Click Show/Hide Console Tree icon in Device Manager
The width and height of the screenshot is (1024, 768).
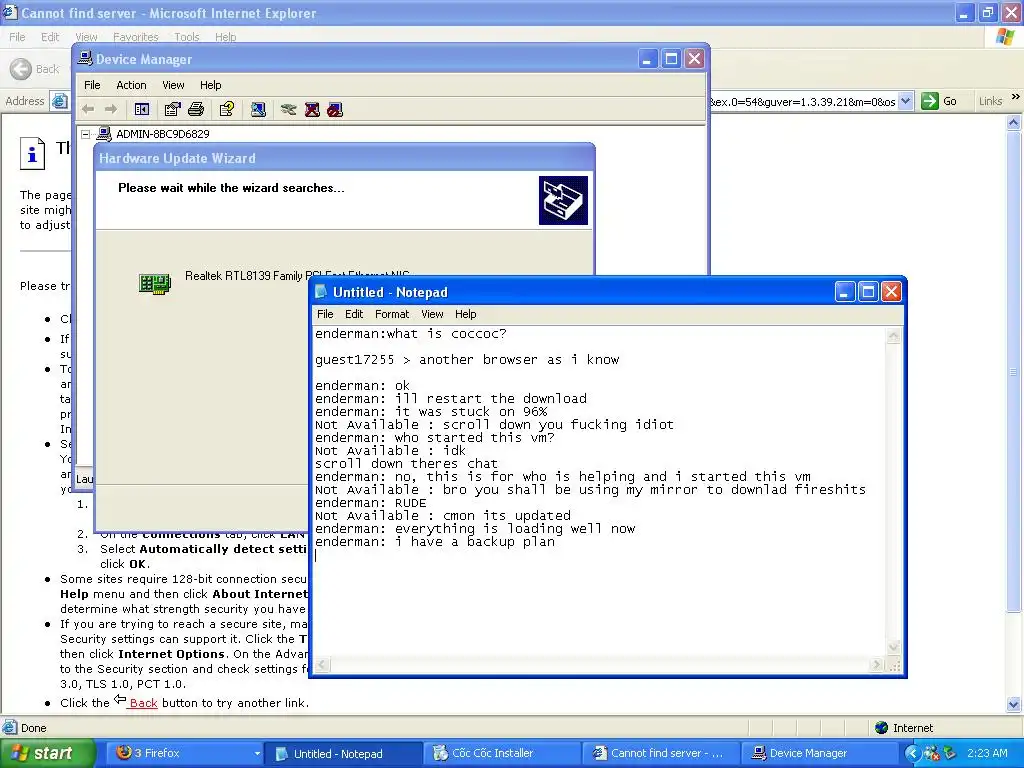click(x=142, y=110)
